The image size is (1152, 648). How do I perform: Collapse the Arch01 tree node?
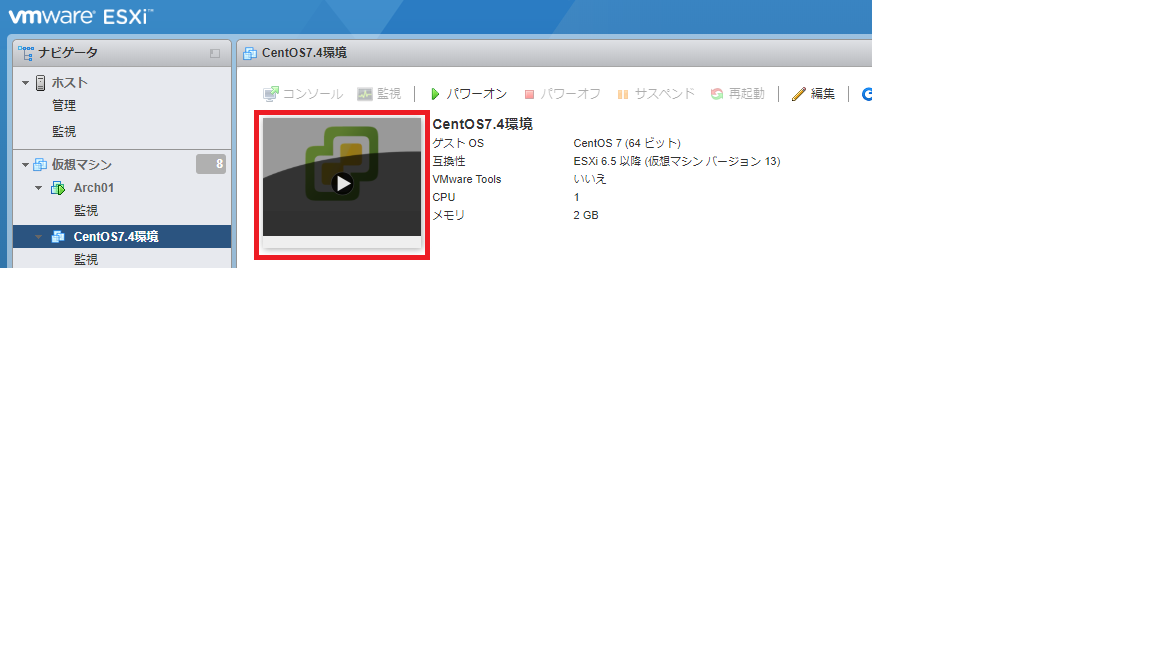coord(38,188)
